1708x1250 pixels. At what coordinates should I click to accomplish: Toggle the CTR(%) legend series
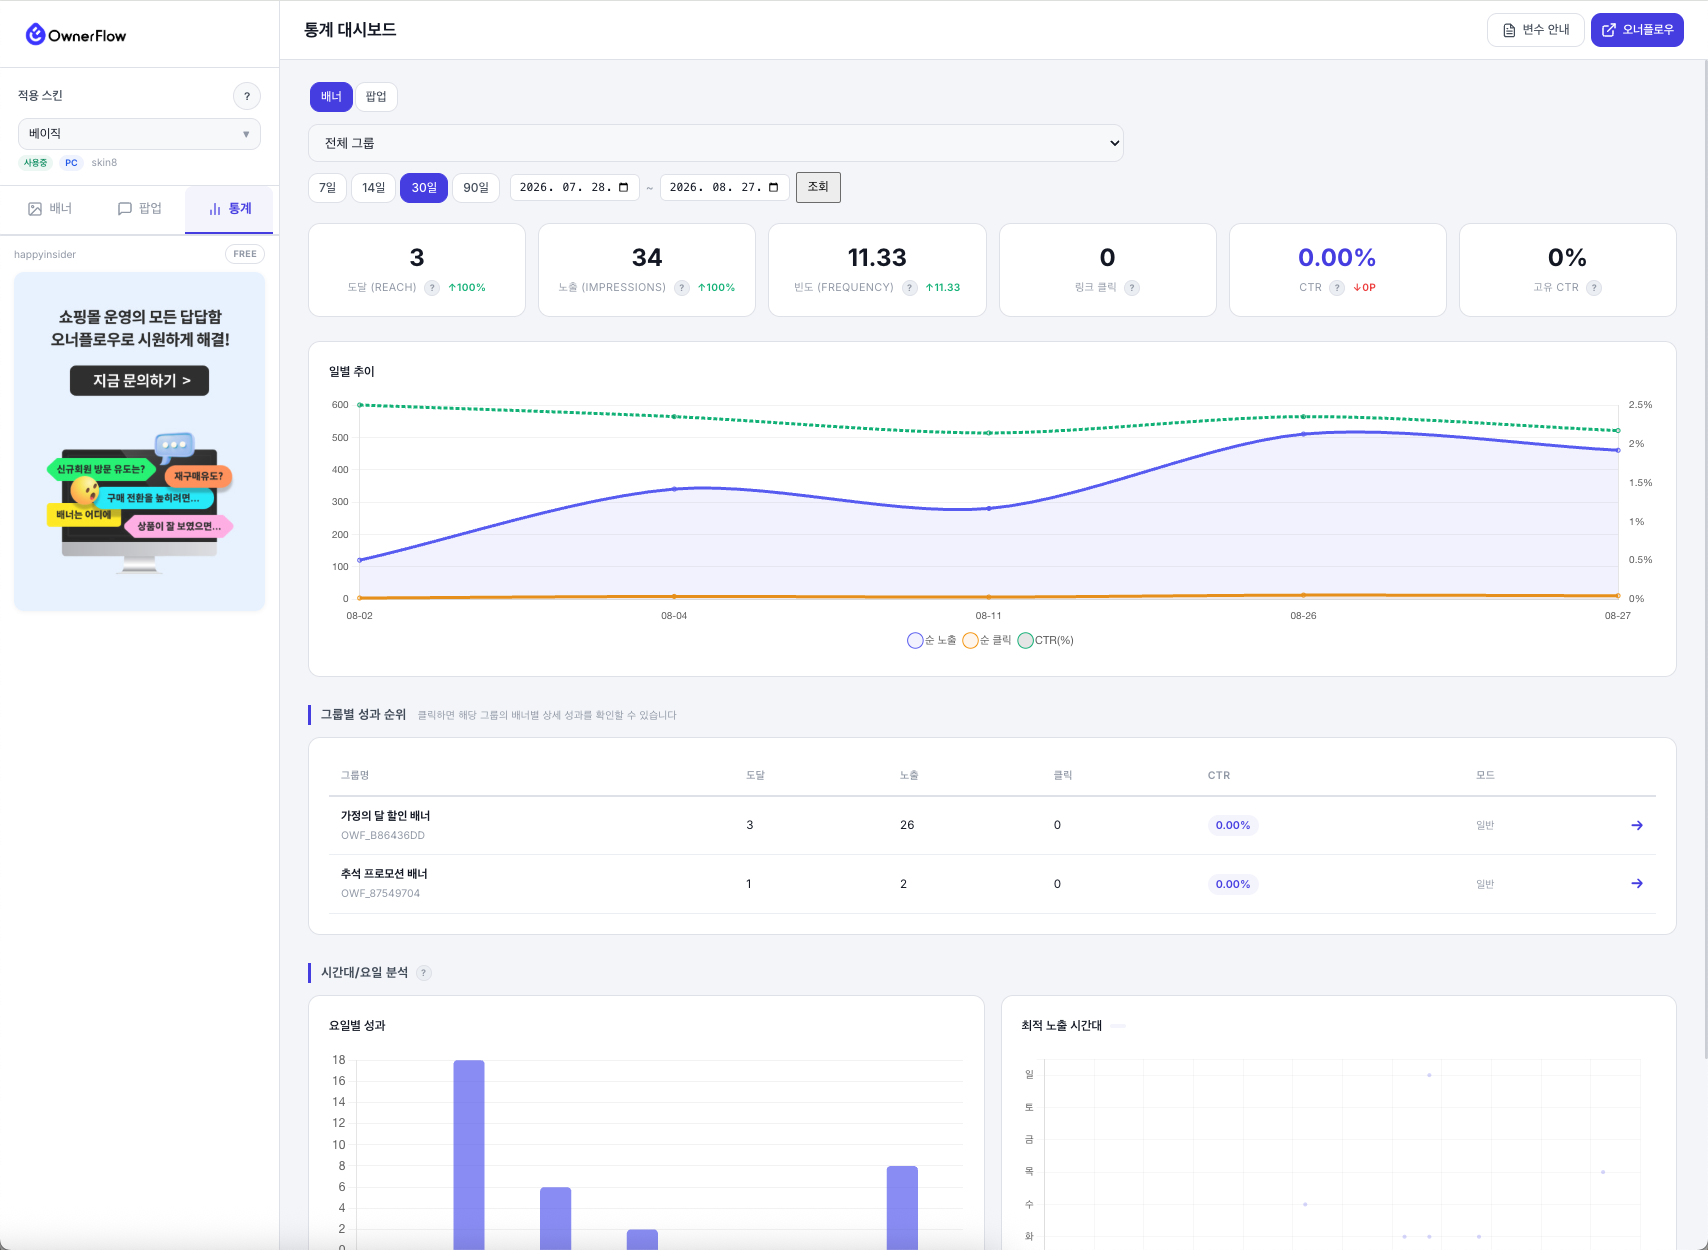[1046, 641]
